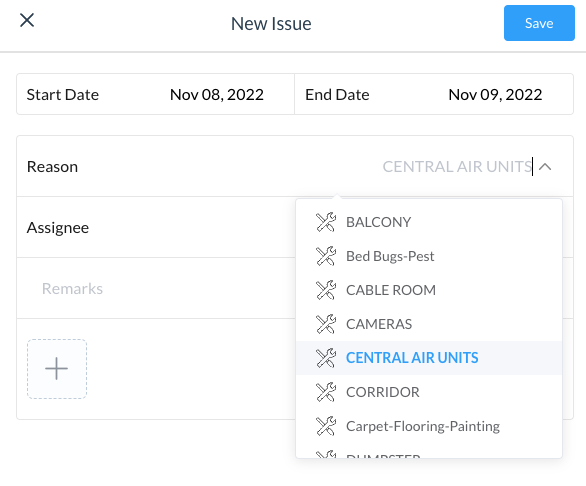Click the wrench icon beside BALCONY
The image size is (586, 486).
click(x=326, y=222)
